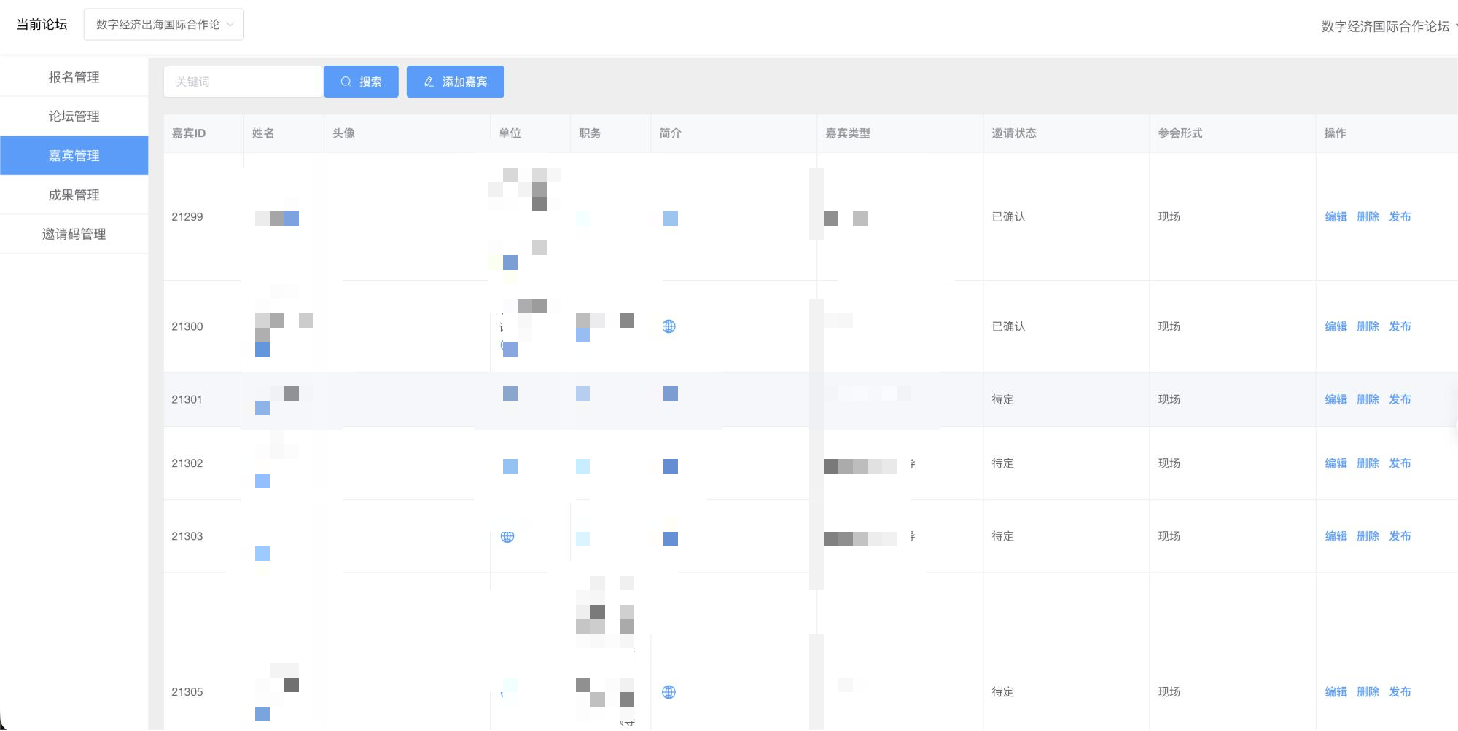
Task: Go to 论坛管理 in the sidebar
Action: [x=74, y=116]
